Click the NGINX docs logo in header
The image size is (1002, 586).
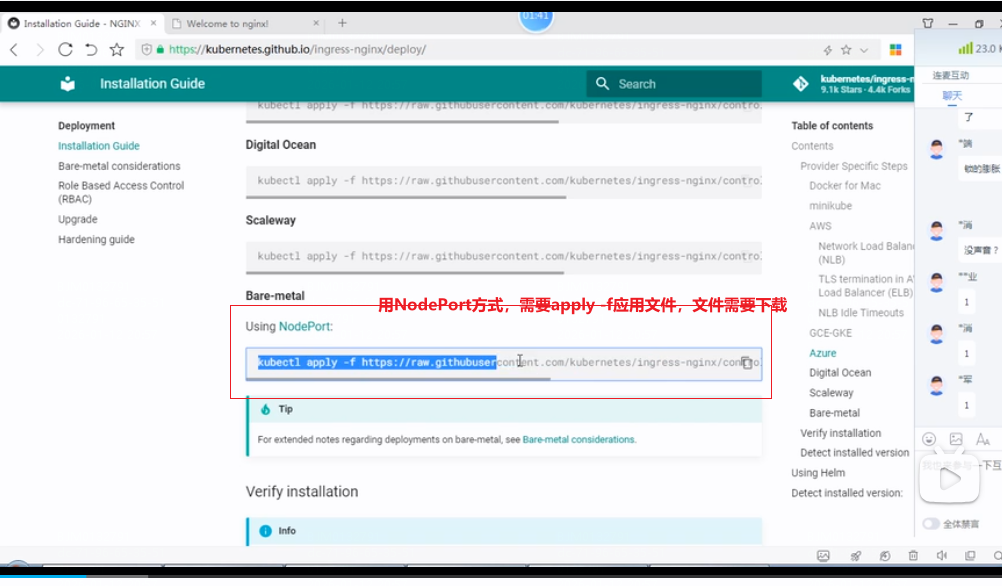point(67,84)
